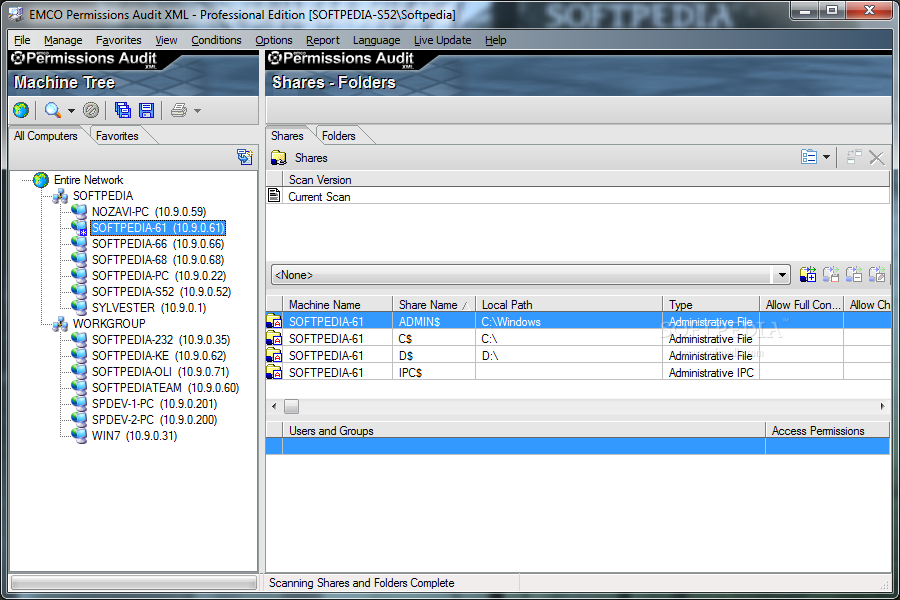Open the Options menu

pyautogui.click(x=274, y=40)
